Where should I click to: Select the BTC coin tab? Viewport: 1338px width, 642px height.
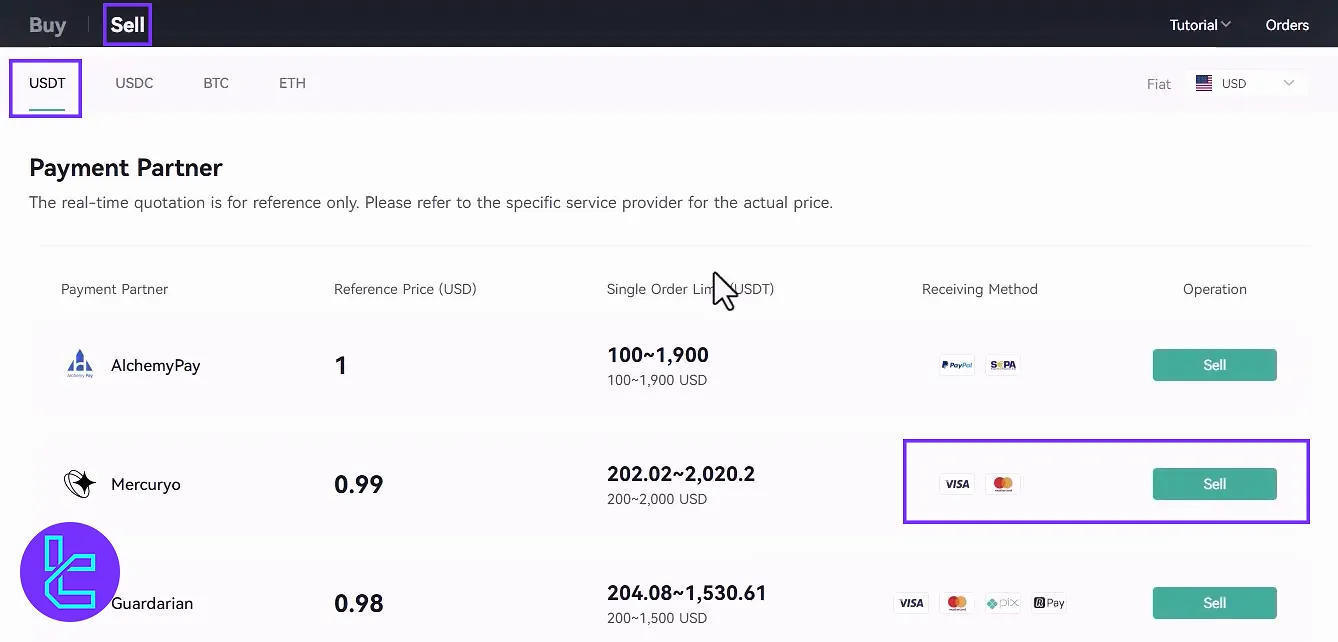216,84
